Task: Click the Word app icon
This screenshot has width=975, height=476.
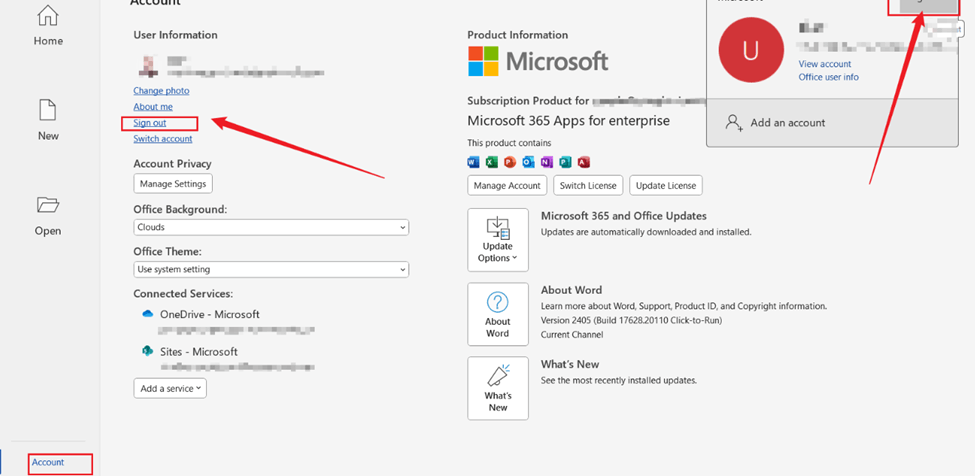Action: (473, 162)
